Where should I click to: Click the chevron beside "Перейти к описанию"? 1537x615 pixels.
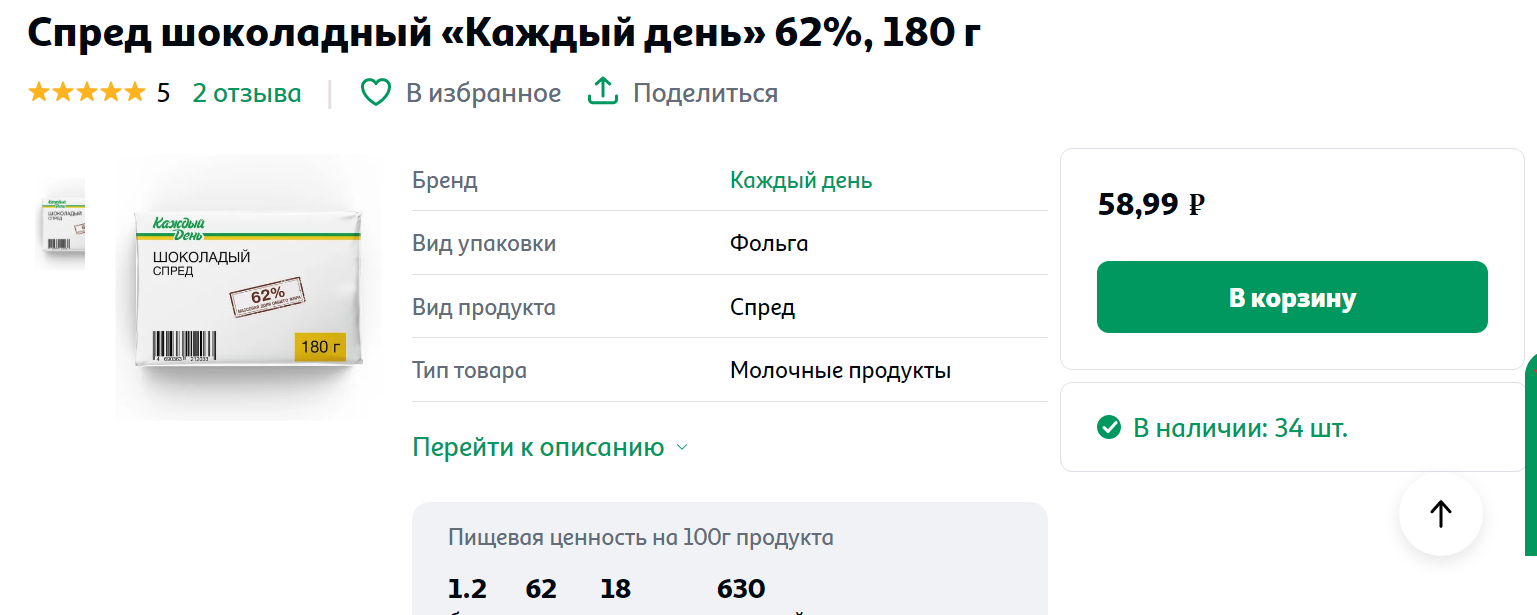click(x=682, y=447)
